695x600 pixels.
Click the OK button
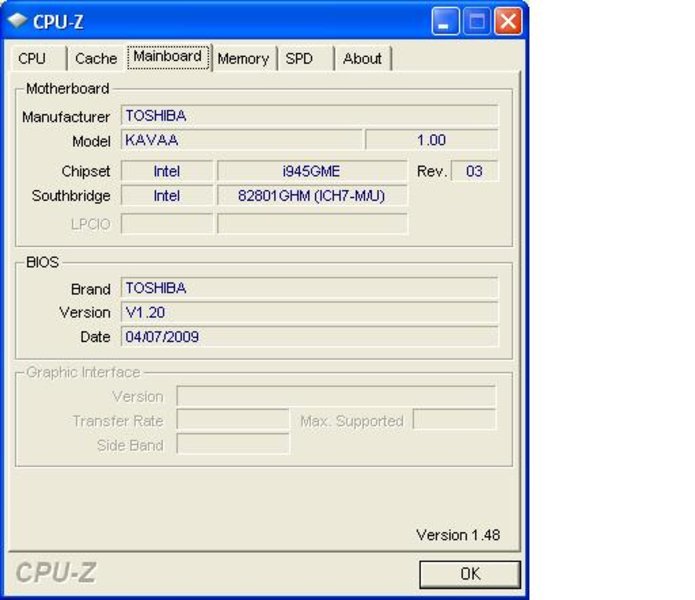[x=470, y=574]
